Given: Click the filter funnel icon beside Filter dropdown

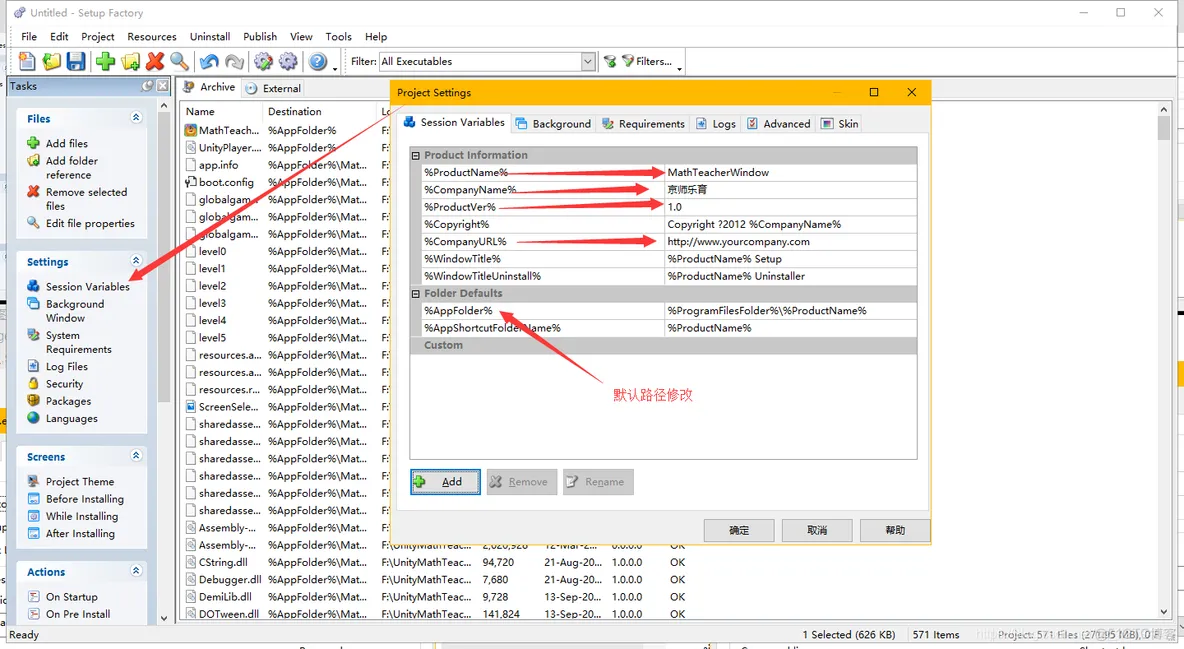Looking at the screenshot, I should [x=609, y=61].
